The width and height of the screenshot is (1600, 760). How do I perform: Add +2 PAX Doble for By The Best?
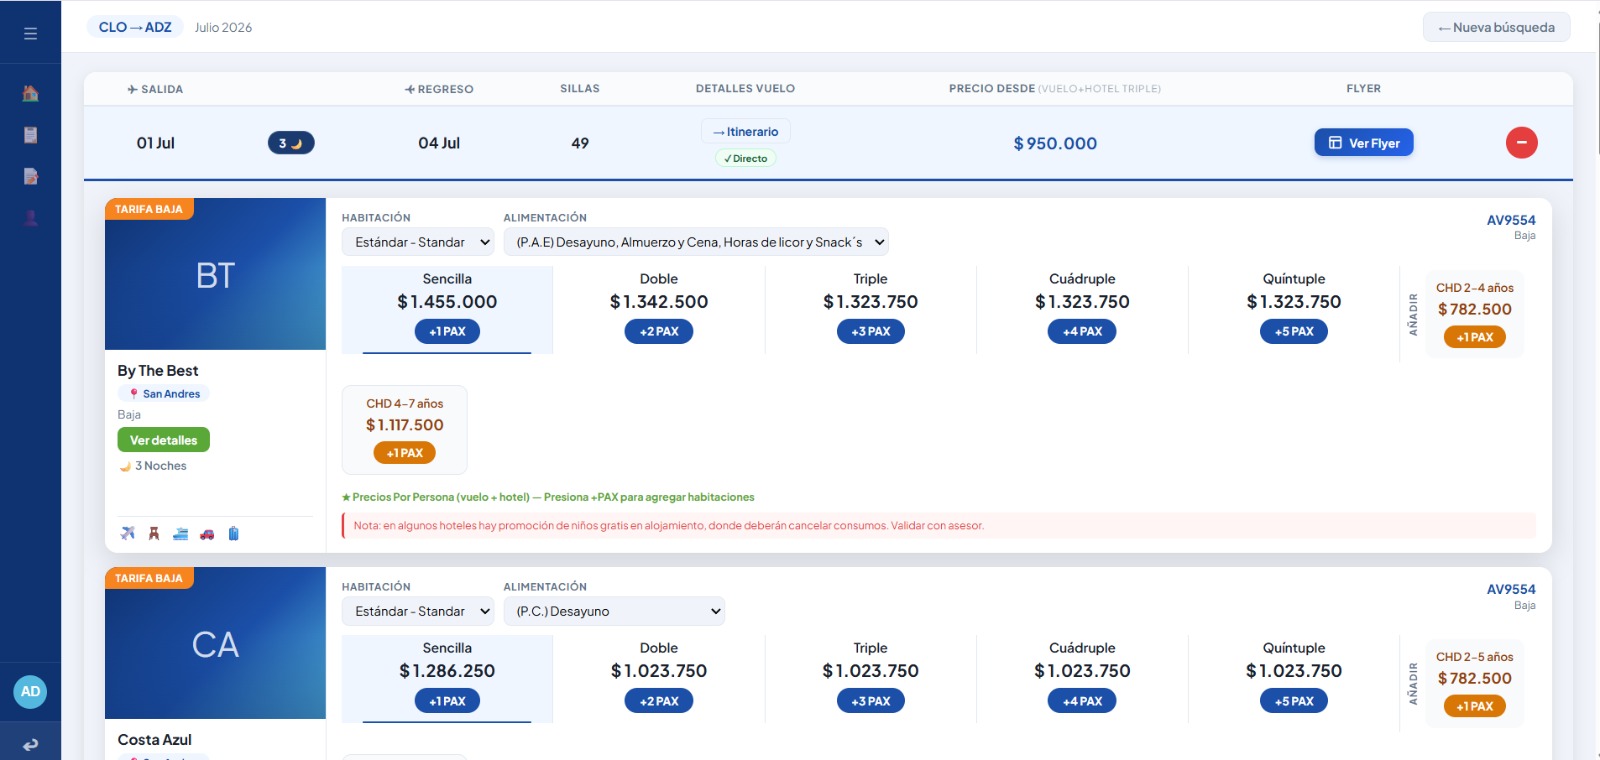pyautogui.click(x=659, y=332)
